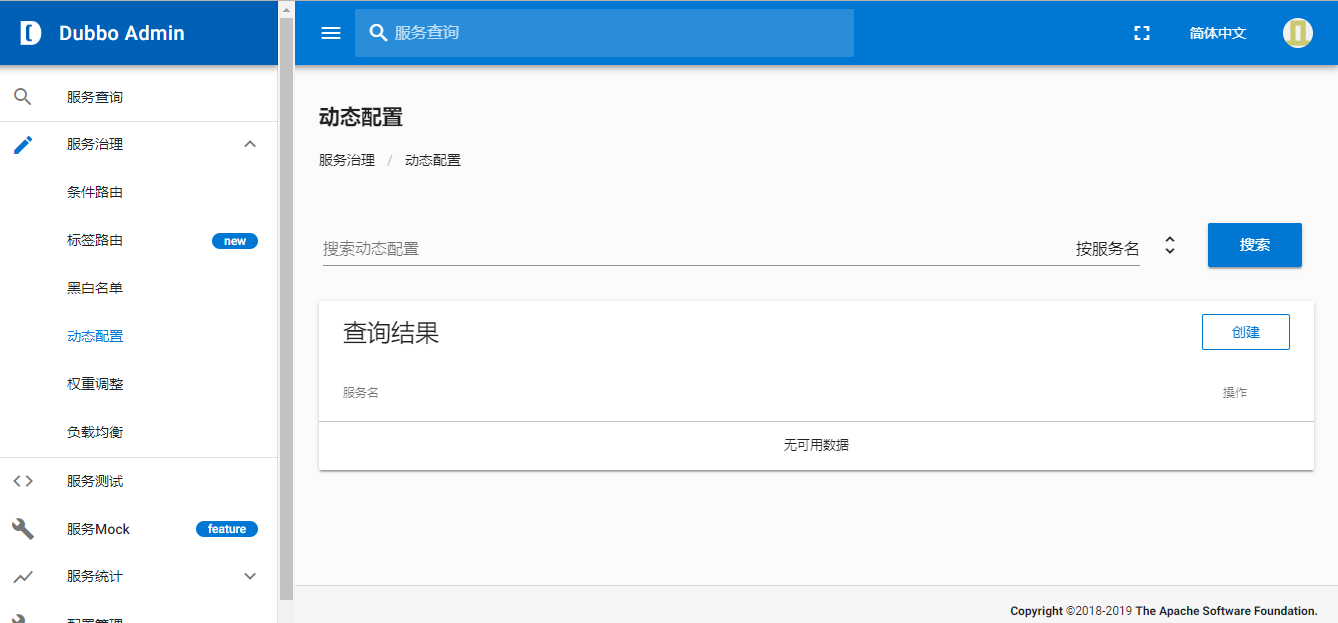Image resolution: width=1338 pixels, height=623 pixels.
Task: Click the hamburger menu icon
Action: click(331, 33)
